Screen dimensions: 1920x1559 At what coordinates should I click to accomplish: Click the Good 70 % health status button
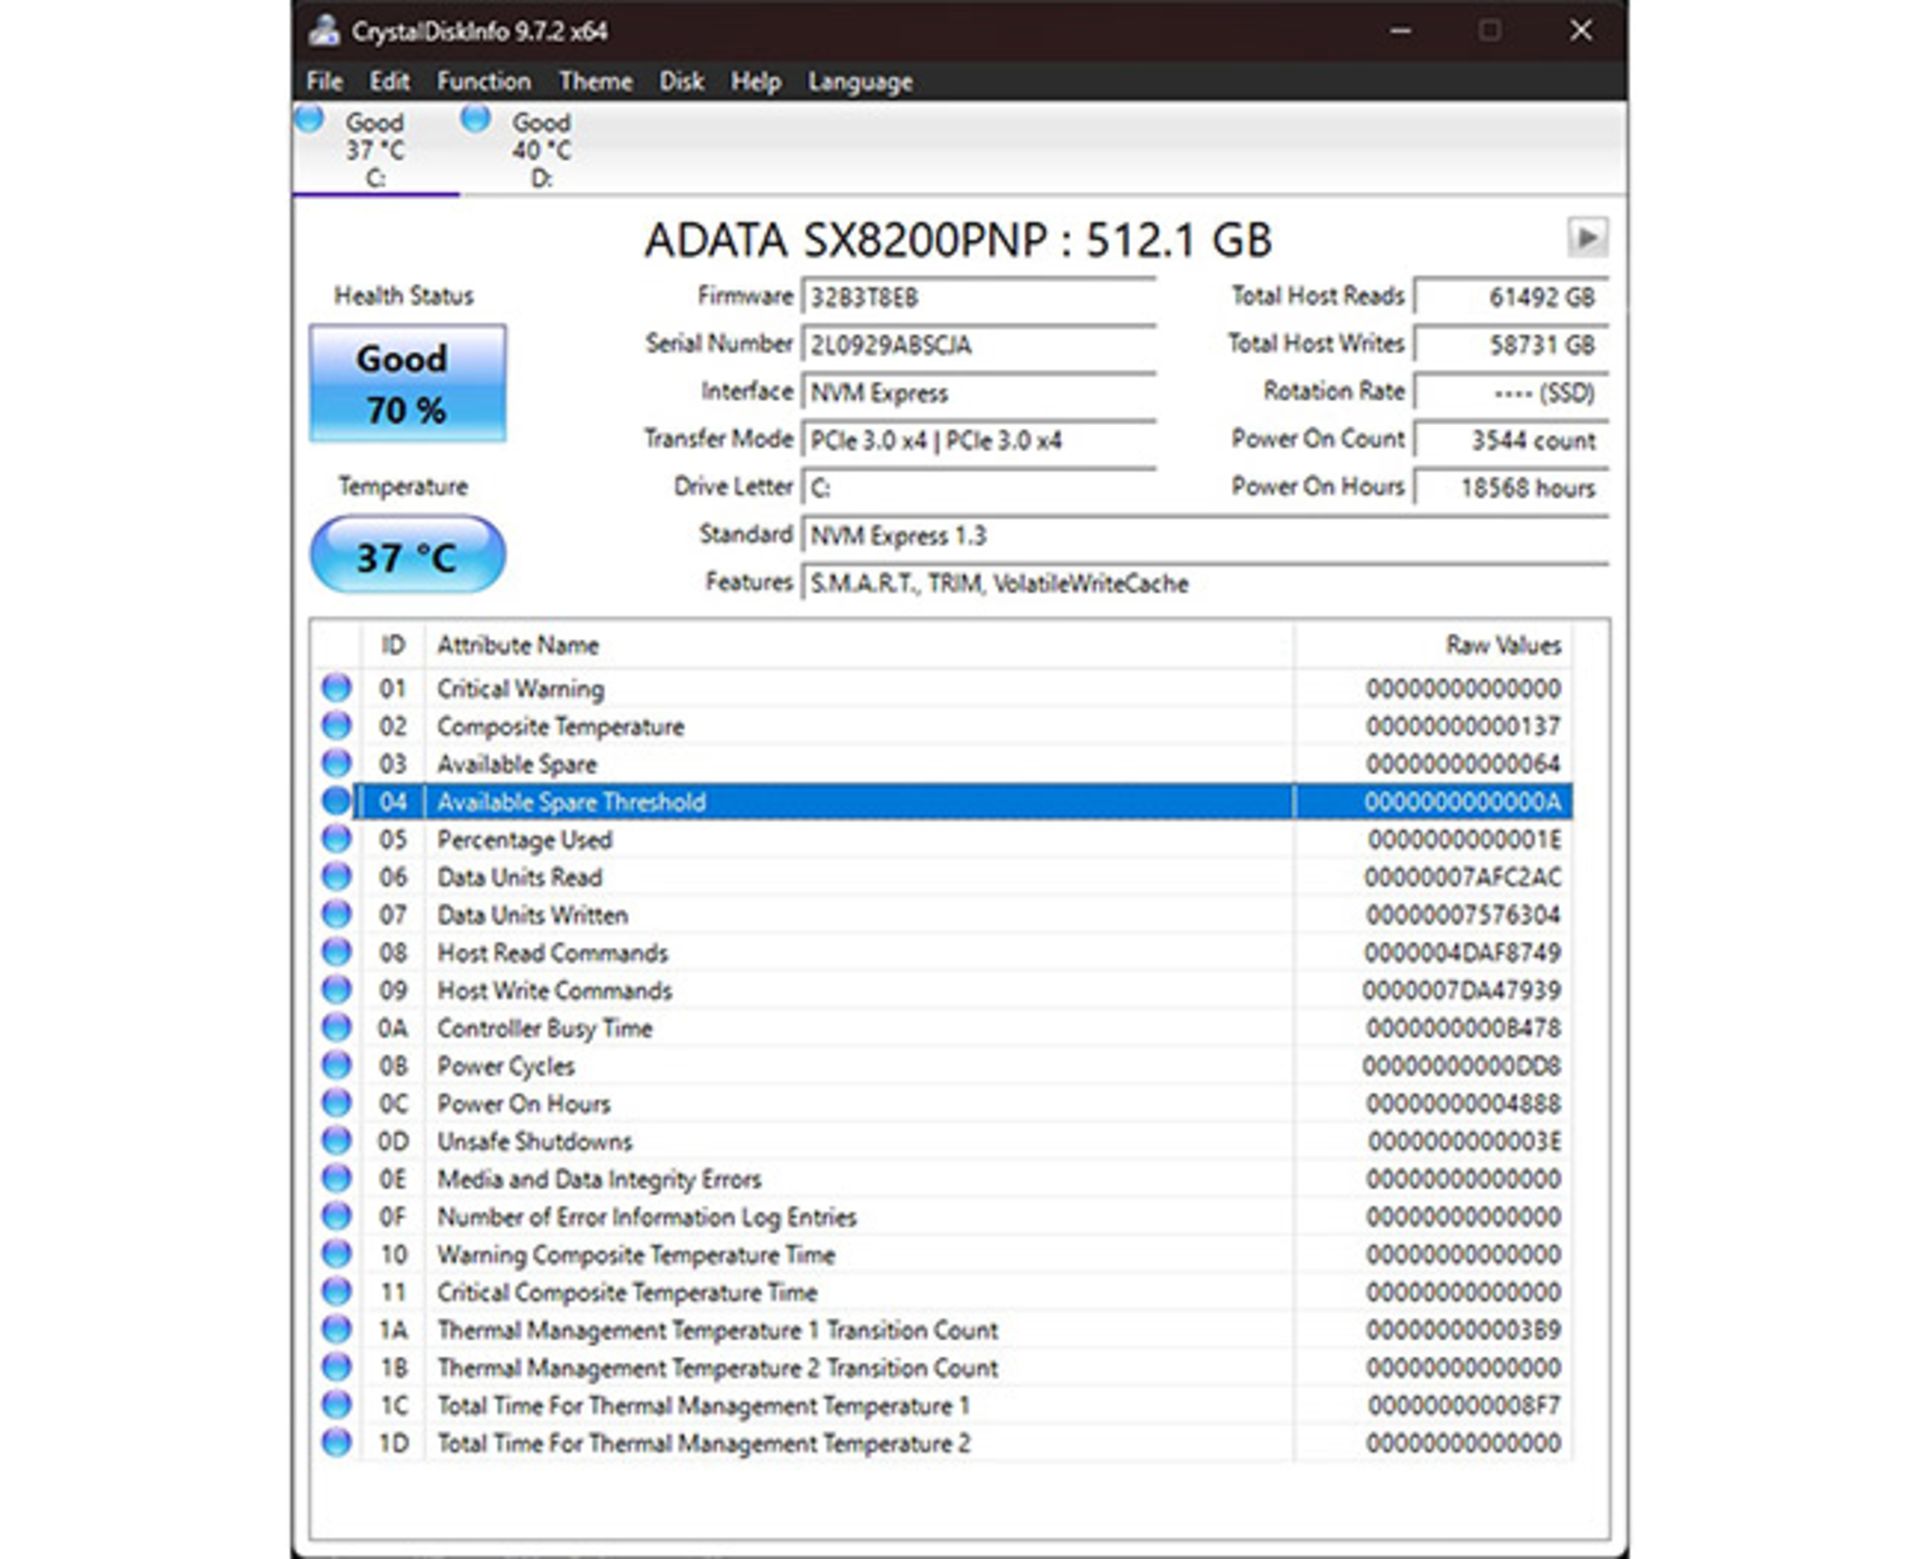pos(407,383)
